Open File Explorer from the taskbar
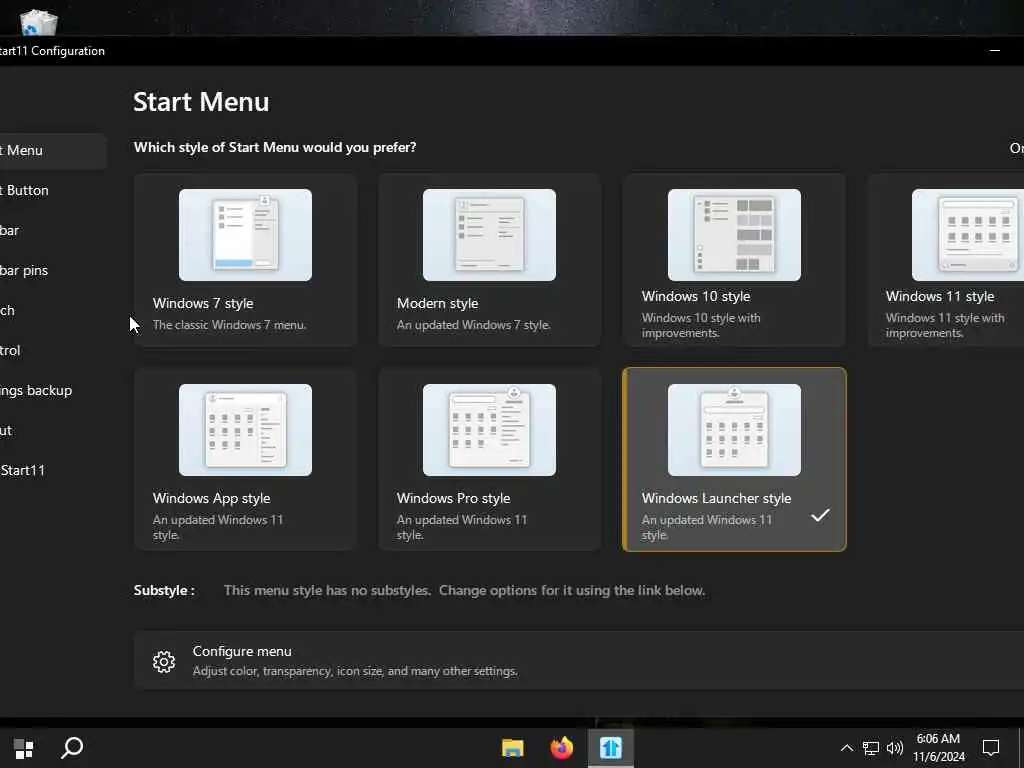The height and width of the screenshot is (768, 1024). [x=513, y=748]
